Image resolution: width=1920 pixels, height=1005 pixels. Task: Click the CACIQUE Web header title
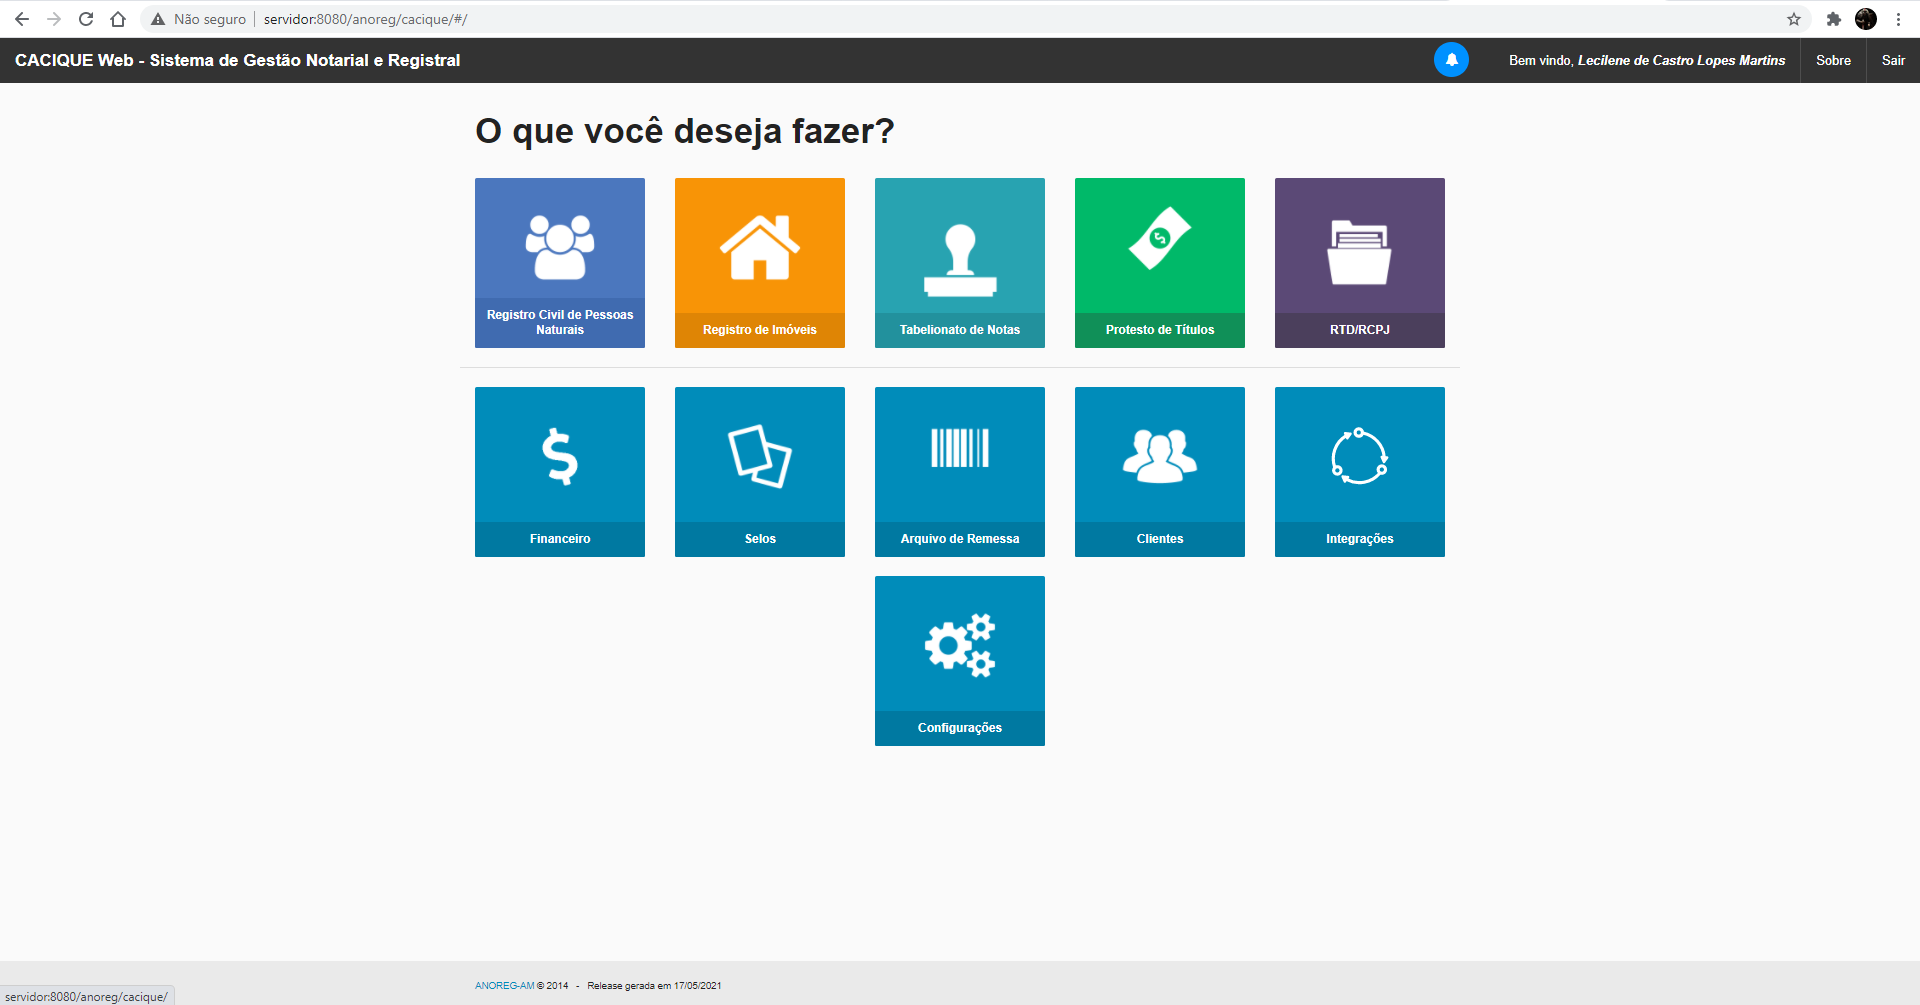237,60
